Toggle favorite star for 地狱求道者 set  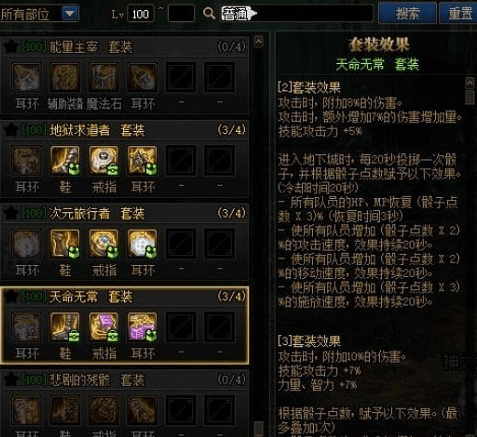click(x=10, y=129)
